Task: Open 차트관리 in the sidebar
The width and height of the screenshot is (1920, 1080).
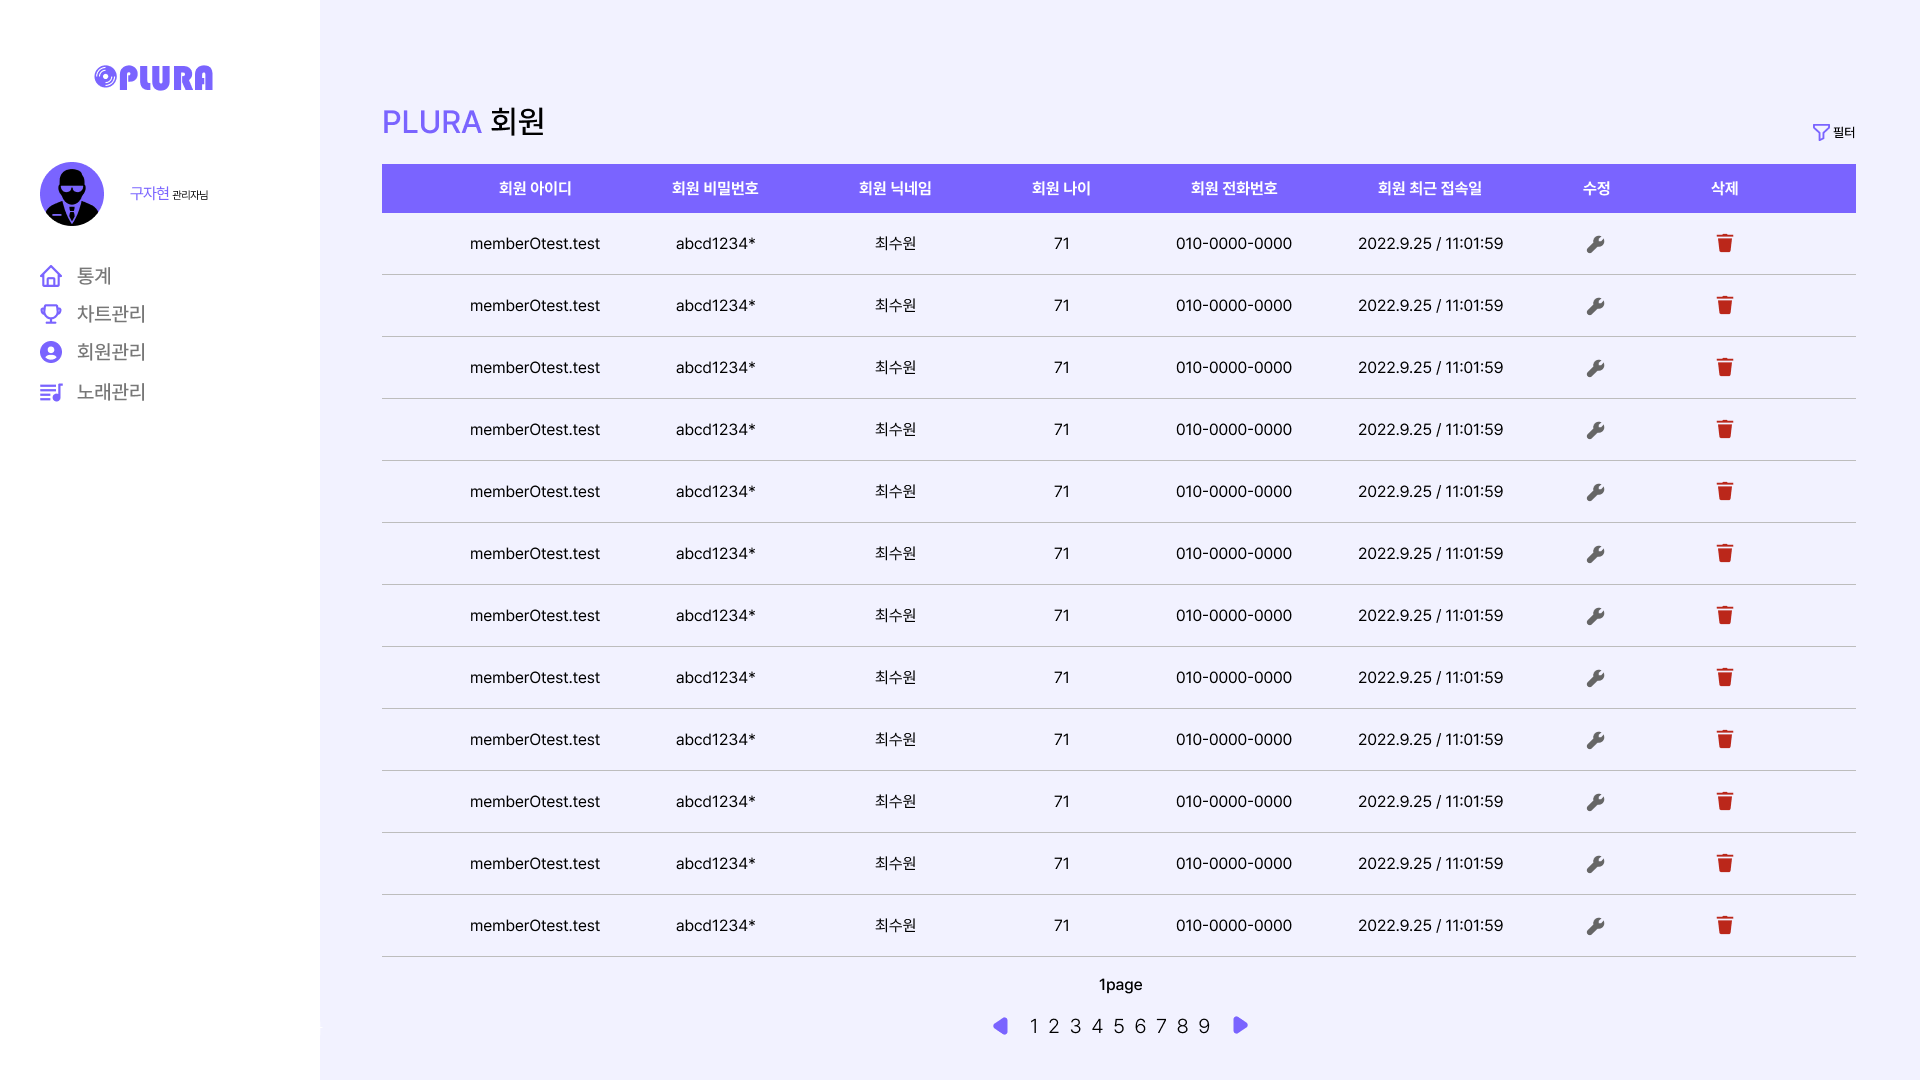Action: pyautogui.click(x=110, y=314)
